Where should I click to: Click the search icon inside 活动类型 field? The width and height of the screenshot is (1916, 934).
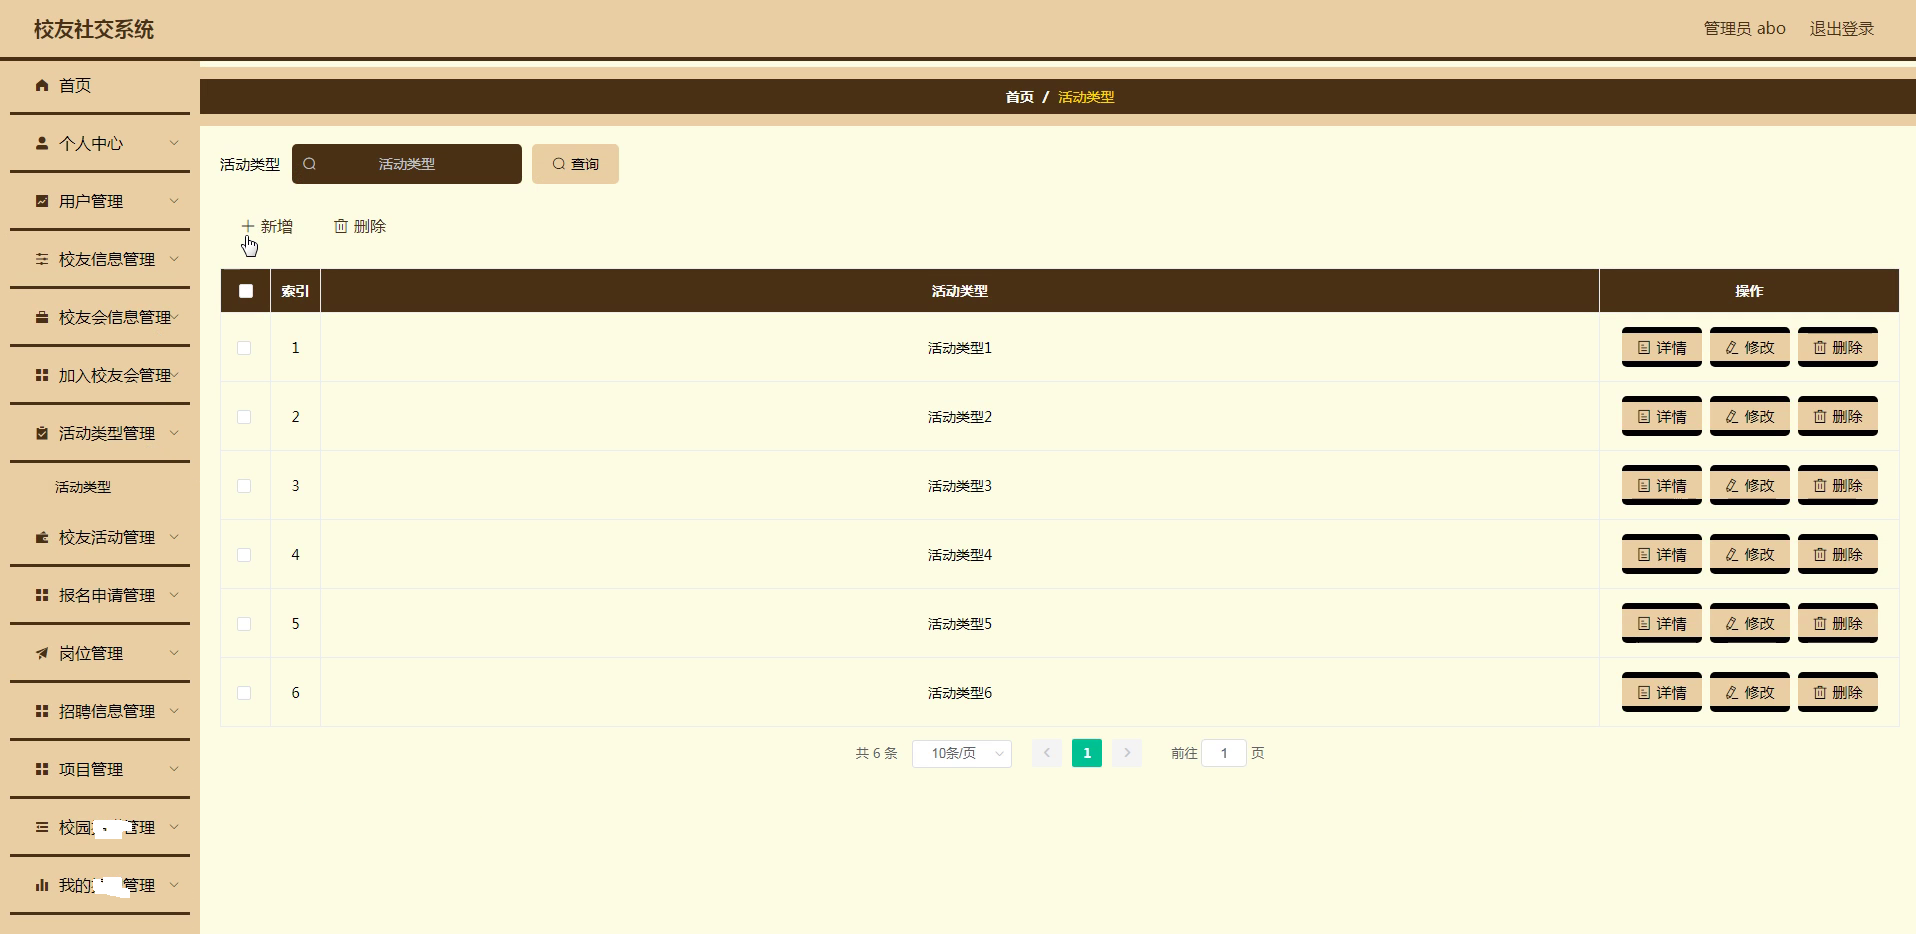[x=310, y=164]
